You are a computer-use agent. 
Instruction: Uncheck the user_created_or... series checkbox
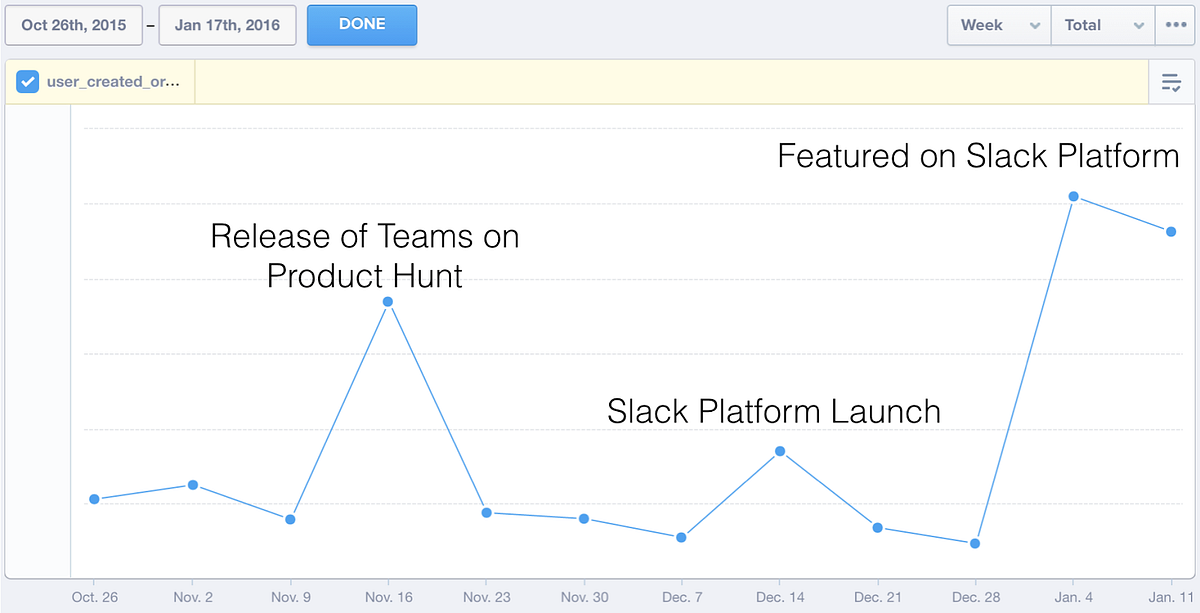[x=27, y=82]
